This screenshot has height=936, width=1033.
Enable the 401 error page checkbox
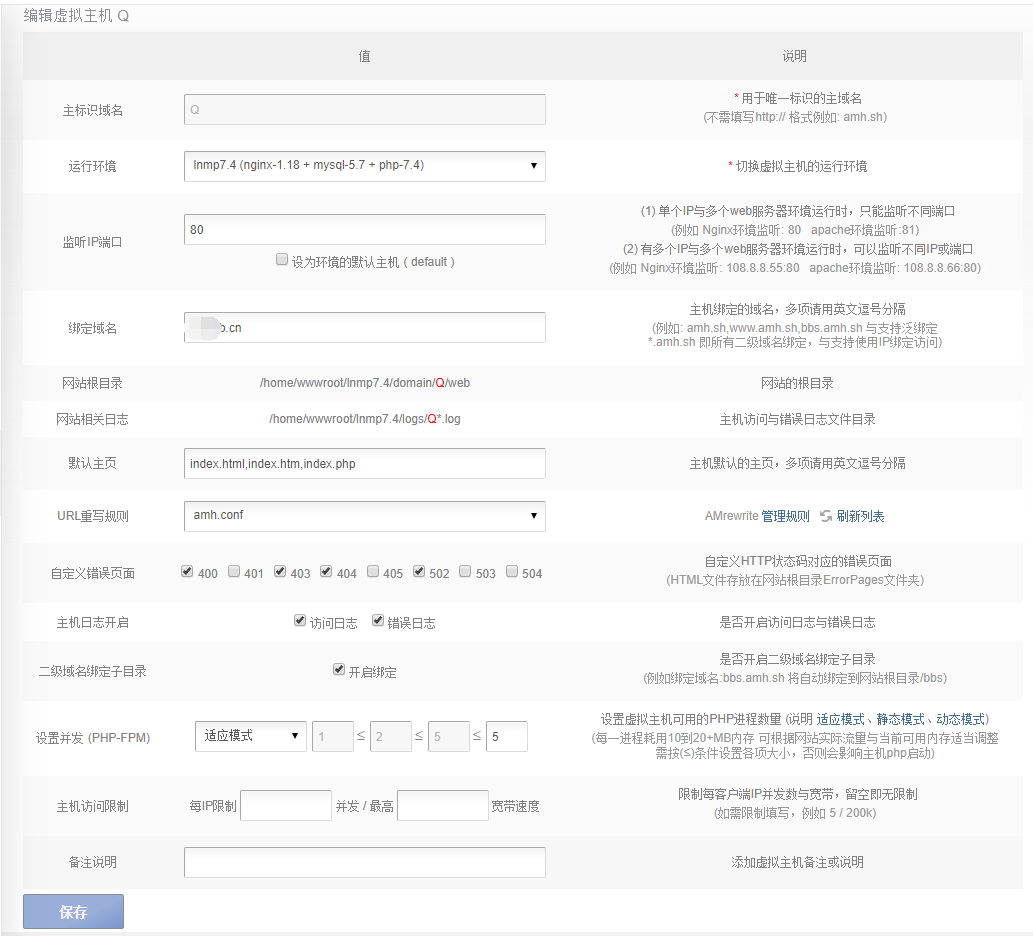pyautogui.click(x=234, y=572)
